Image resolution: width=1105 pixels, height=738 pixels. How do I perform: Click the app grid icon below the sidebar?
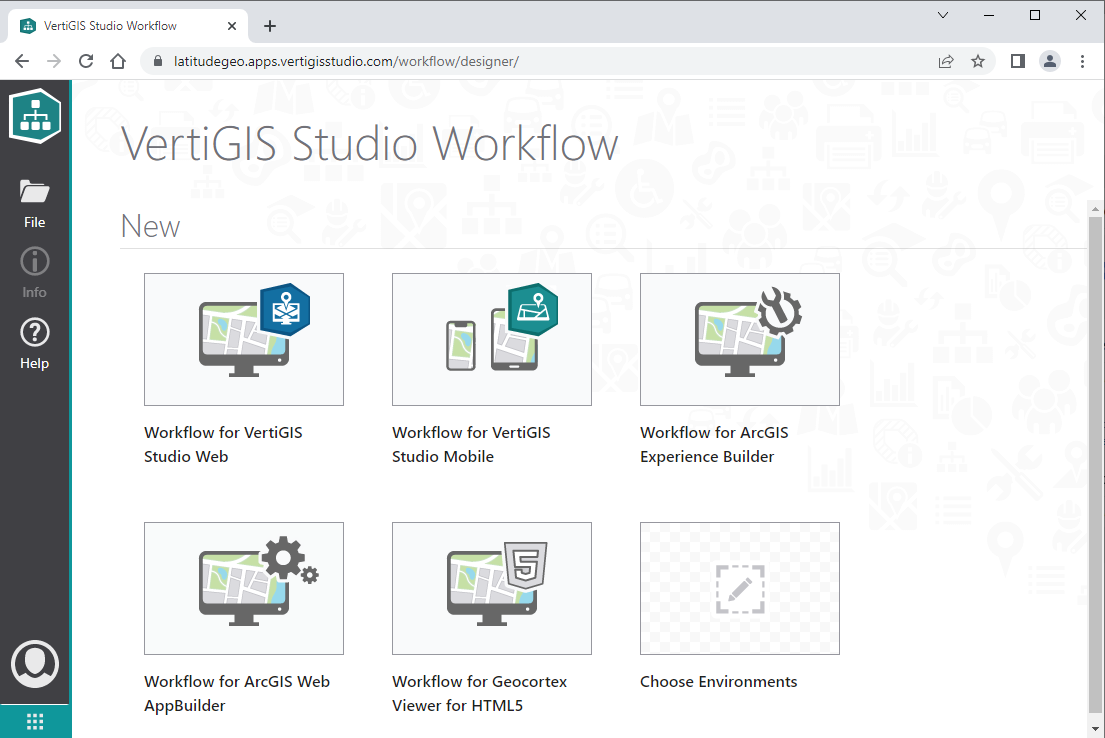pyautogui.click(x=34, y=720)
